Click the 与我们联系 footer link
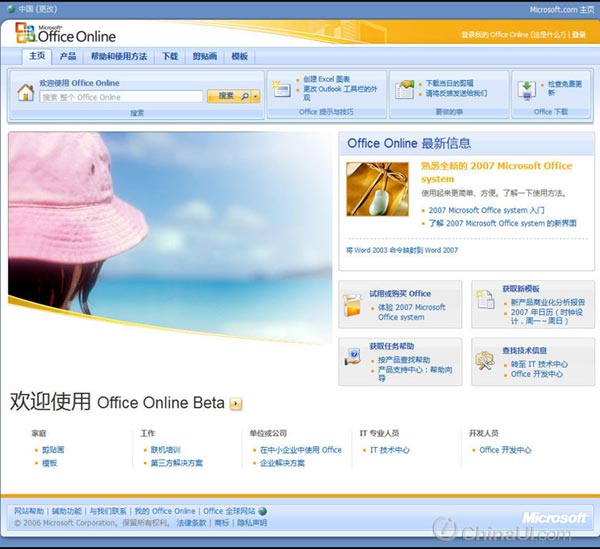 [x=108, y=511]
